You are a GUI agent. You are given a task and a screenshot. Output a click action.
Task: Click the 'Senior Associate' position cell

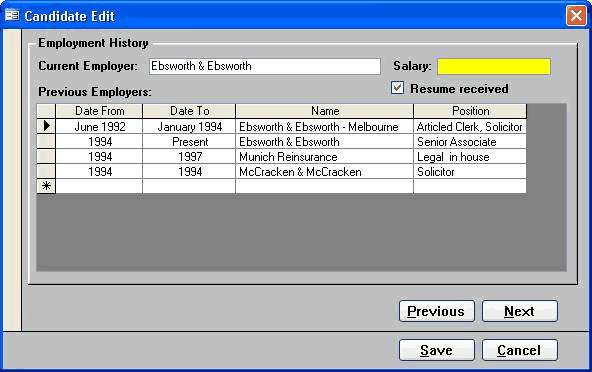tap(470, 142)
